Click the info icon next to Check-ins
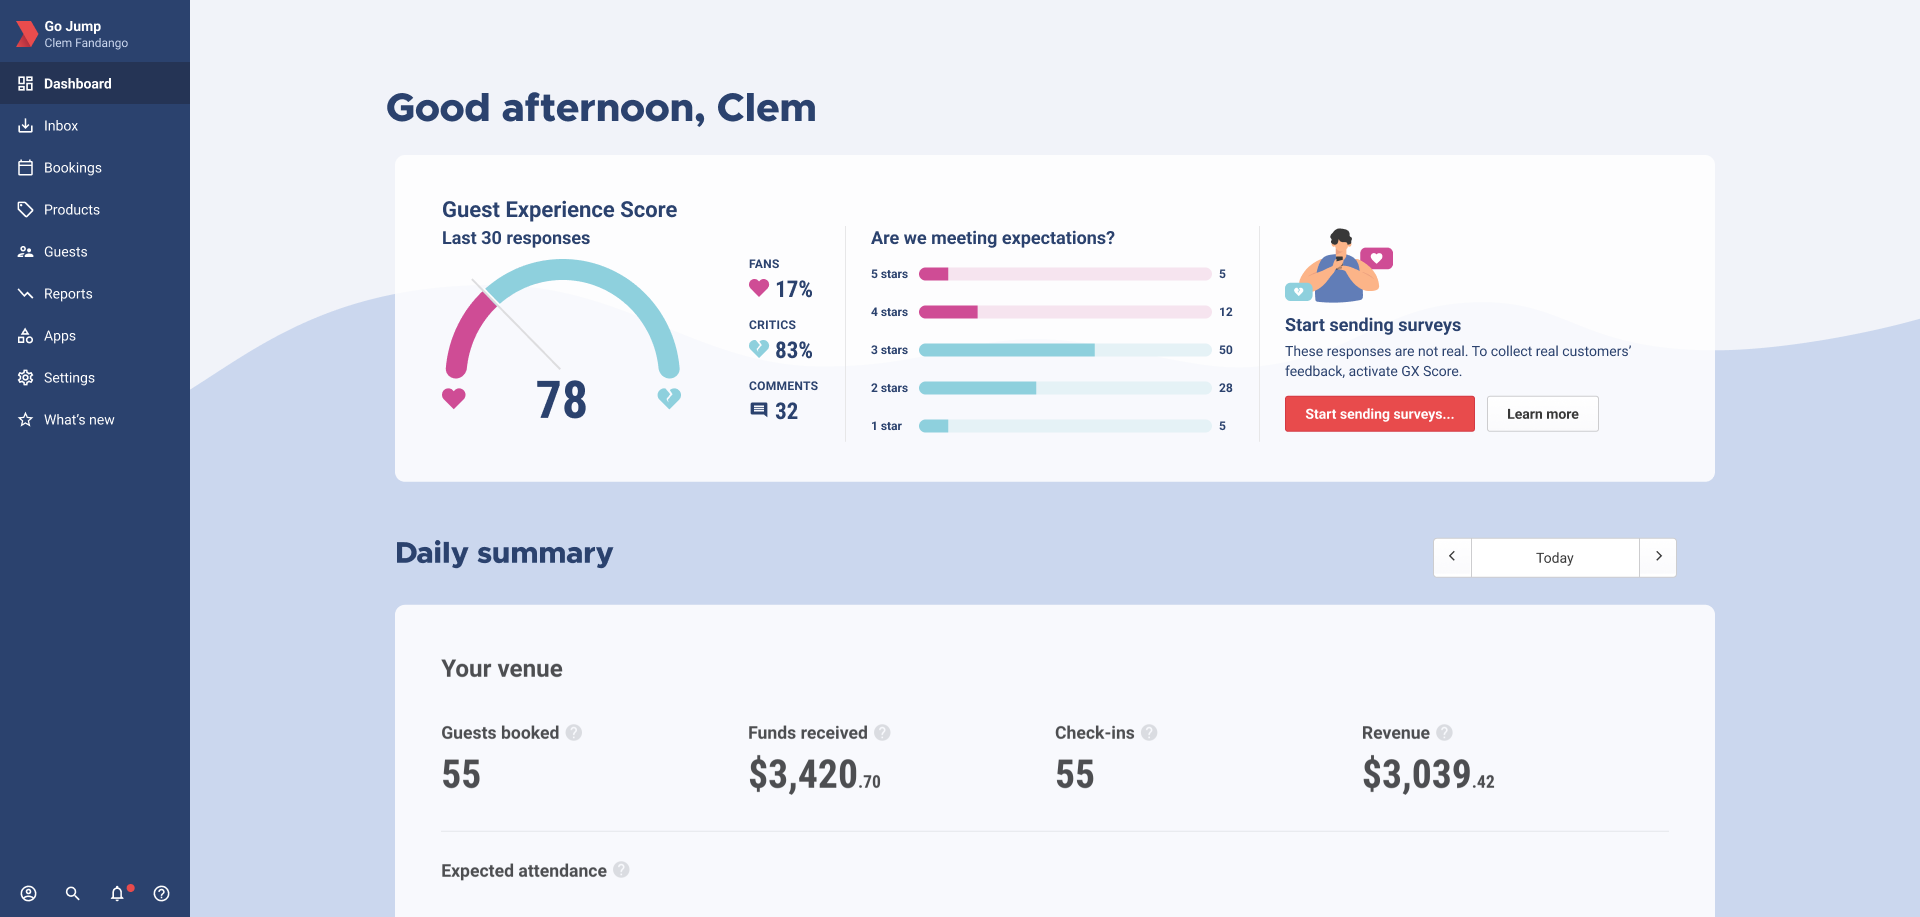Screen dimensions: 1920x917 [1149, 733]
